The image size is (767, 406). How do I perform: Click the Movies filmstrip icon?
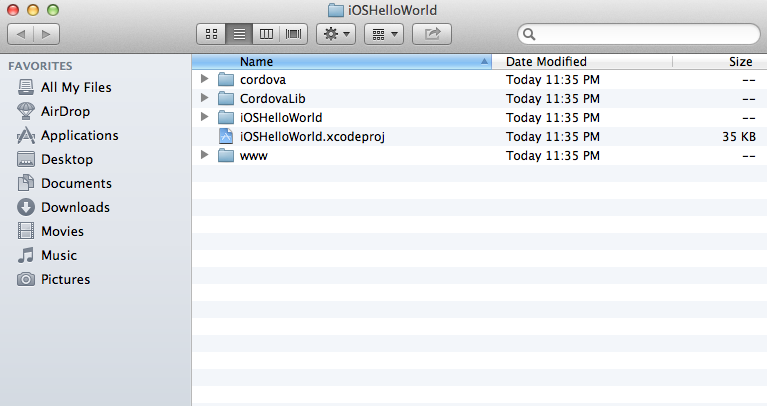pyautogui.click(x=26, y=231)
